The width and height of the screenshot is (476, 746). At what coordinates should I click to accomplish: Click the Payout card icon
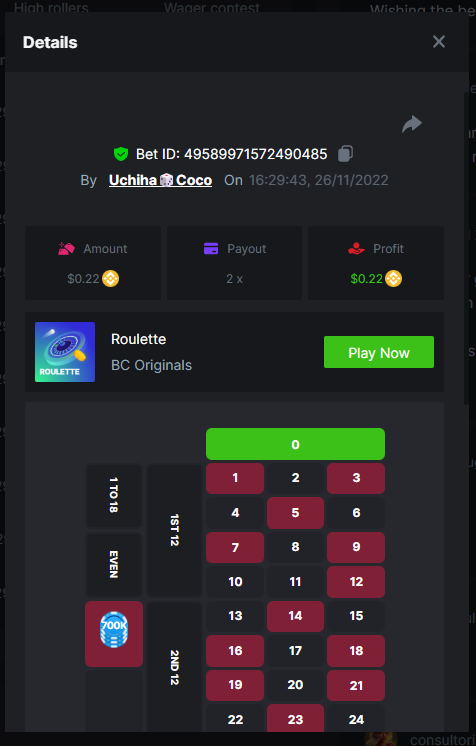[211, 248]
